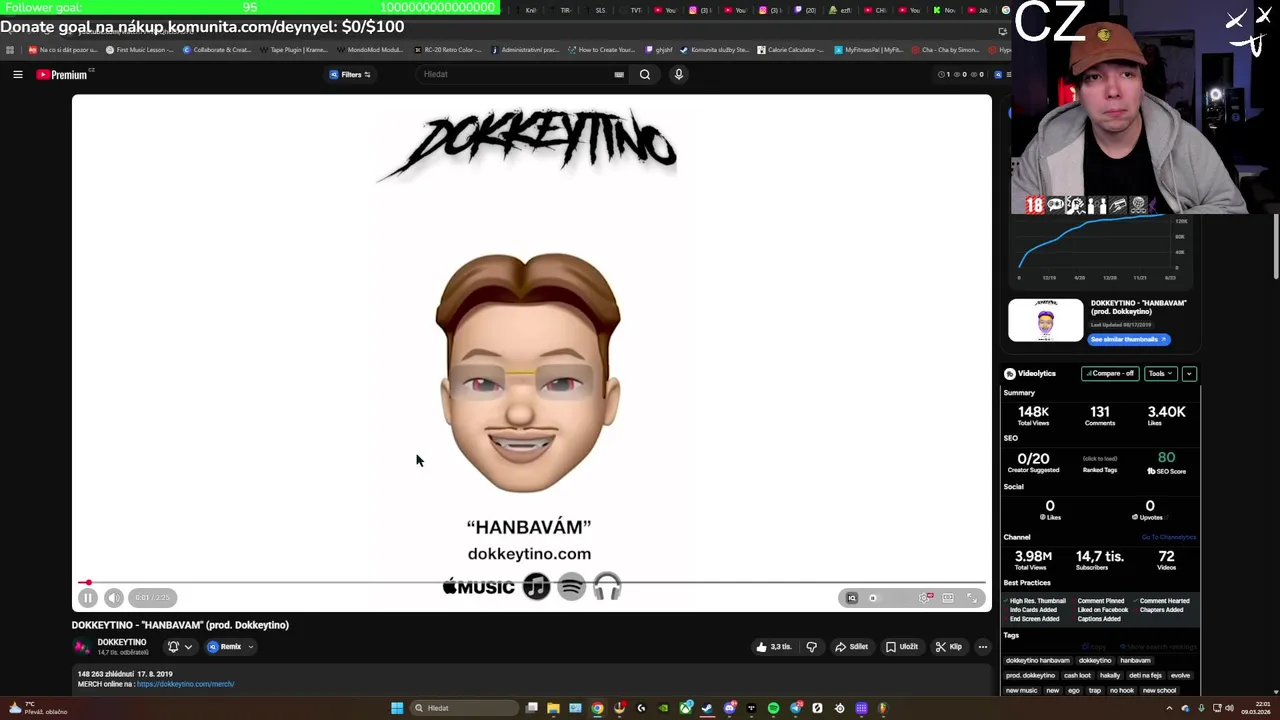
Task: Open 'Collaborate & Creat...' bookmark
Action: [x=217, y=50]
